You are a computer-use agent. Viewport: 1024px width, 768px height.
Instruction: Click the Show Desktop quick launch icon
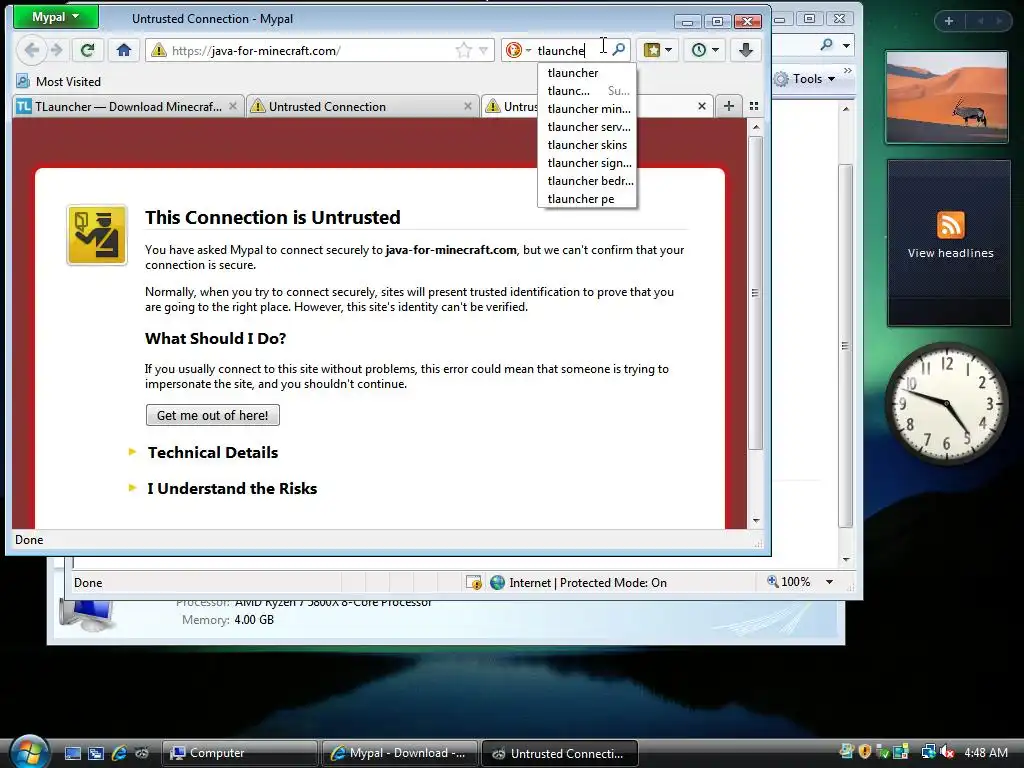pos(72,753)
